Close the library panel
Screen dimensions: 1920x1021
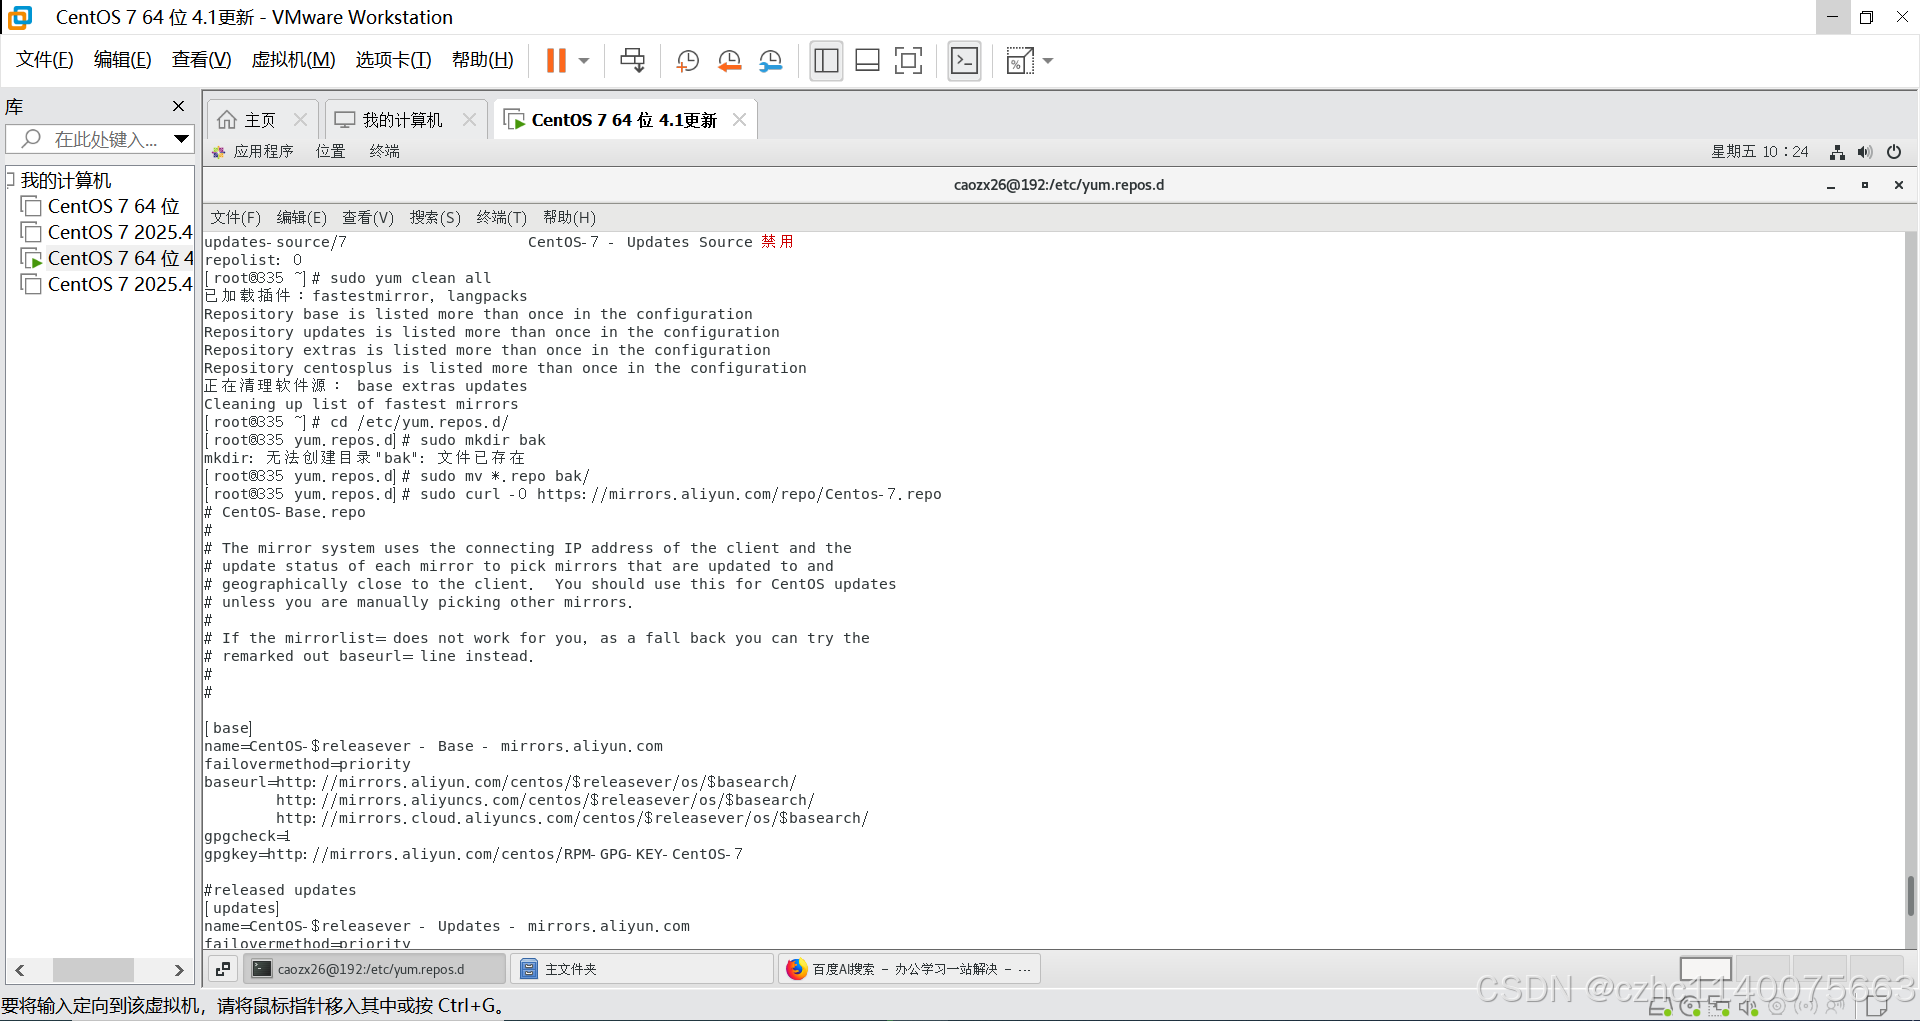click(178, 106)
